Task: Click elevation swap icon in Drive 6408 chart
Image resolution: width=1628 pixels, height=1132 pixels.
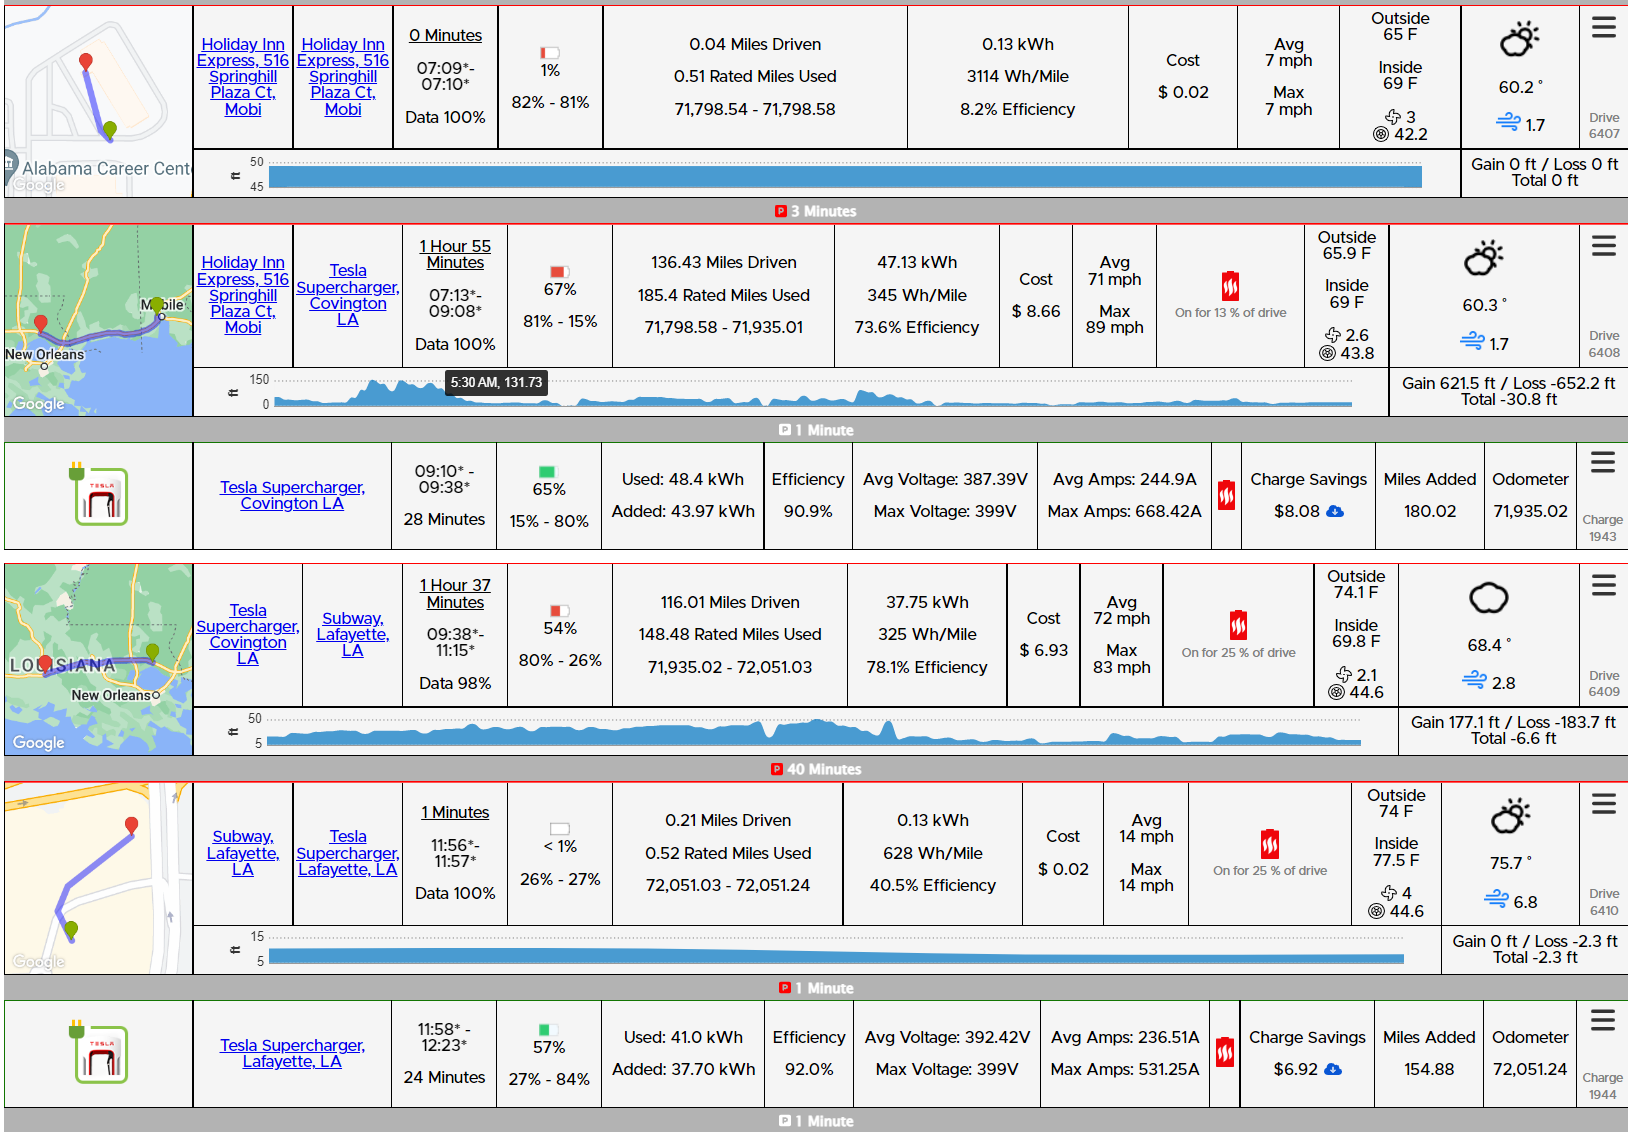Action: (x=233, y=393)
